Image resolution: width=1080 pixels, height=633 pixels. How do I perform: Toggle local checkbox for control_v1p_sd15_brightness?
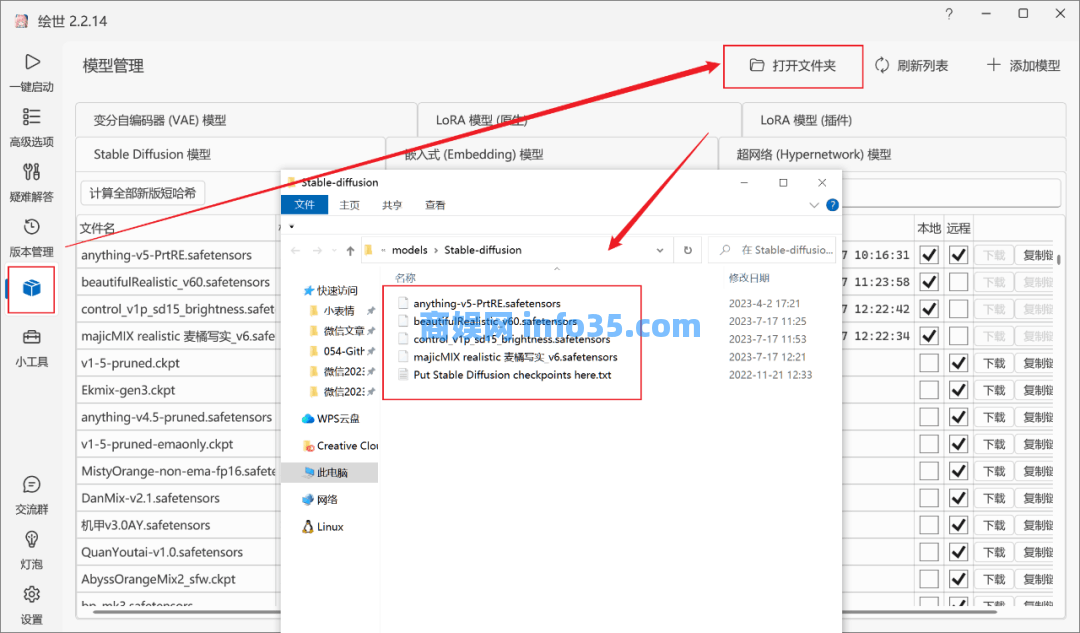click(929, 309)
